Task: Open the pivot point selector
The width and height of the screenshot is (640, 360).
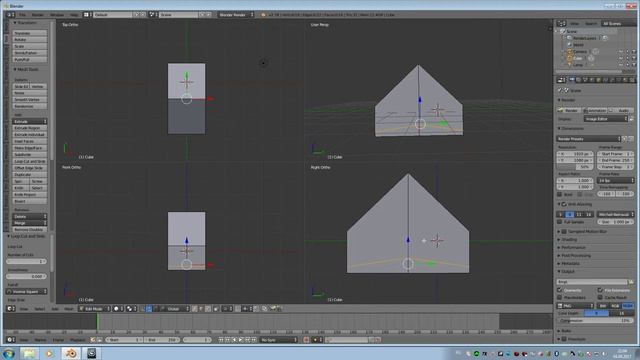Action: [131, 309]
